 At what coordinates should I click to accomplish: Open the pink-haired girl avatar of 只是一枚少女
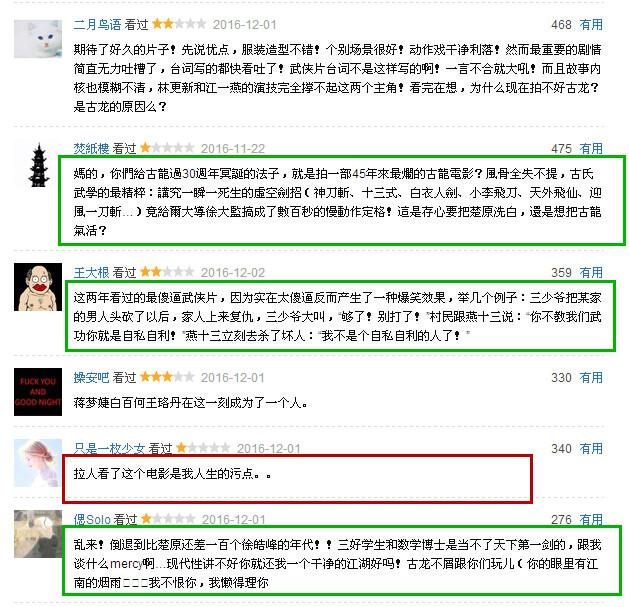[x=38, y=463]
